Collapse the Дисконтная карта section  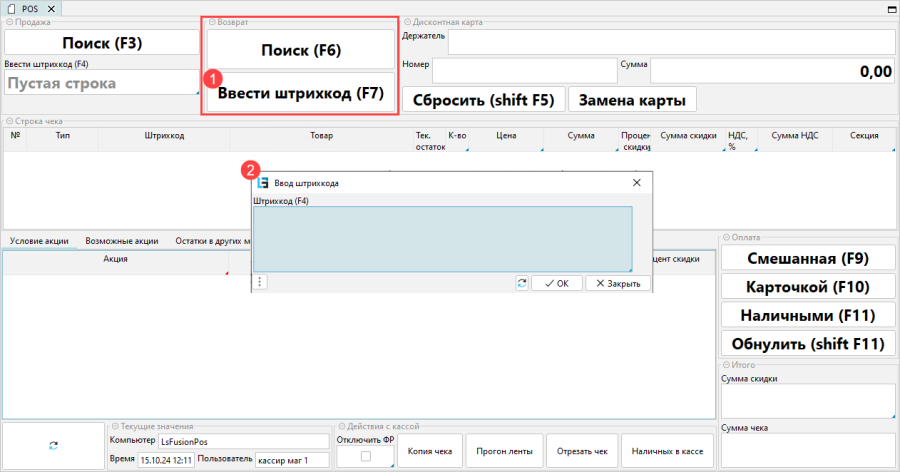408,22
